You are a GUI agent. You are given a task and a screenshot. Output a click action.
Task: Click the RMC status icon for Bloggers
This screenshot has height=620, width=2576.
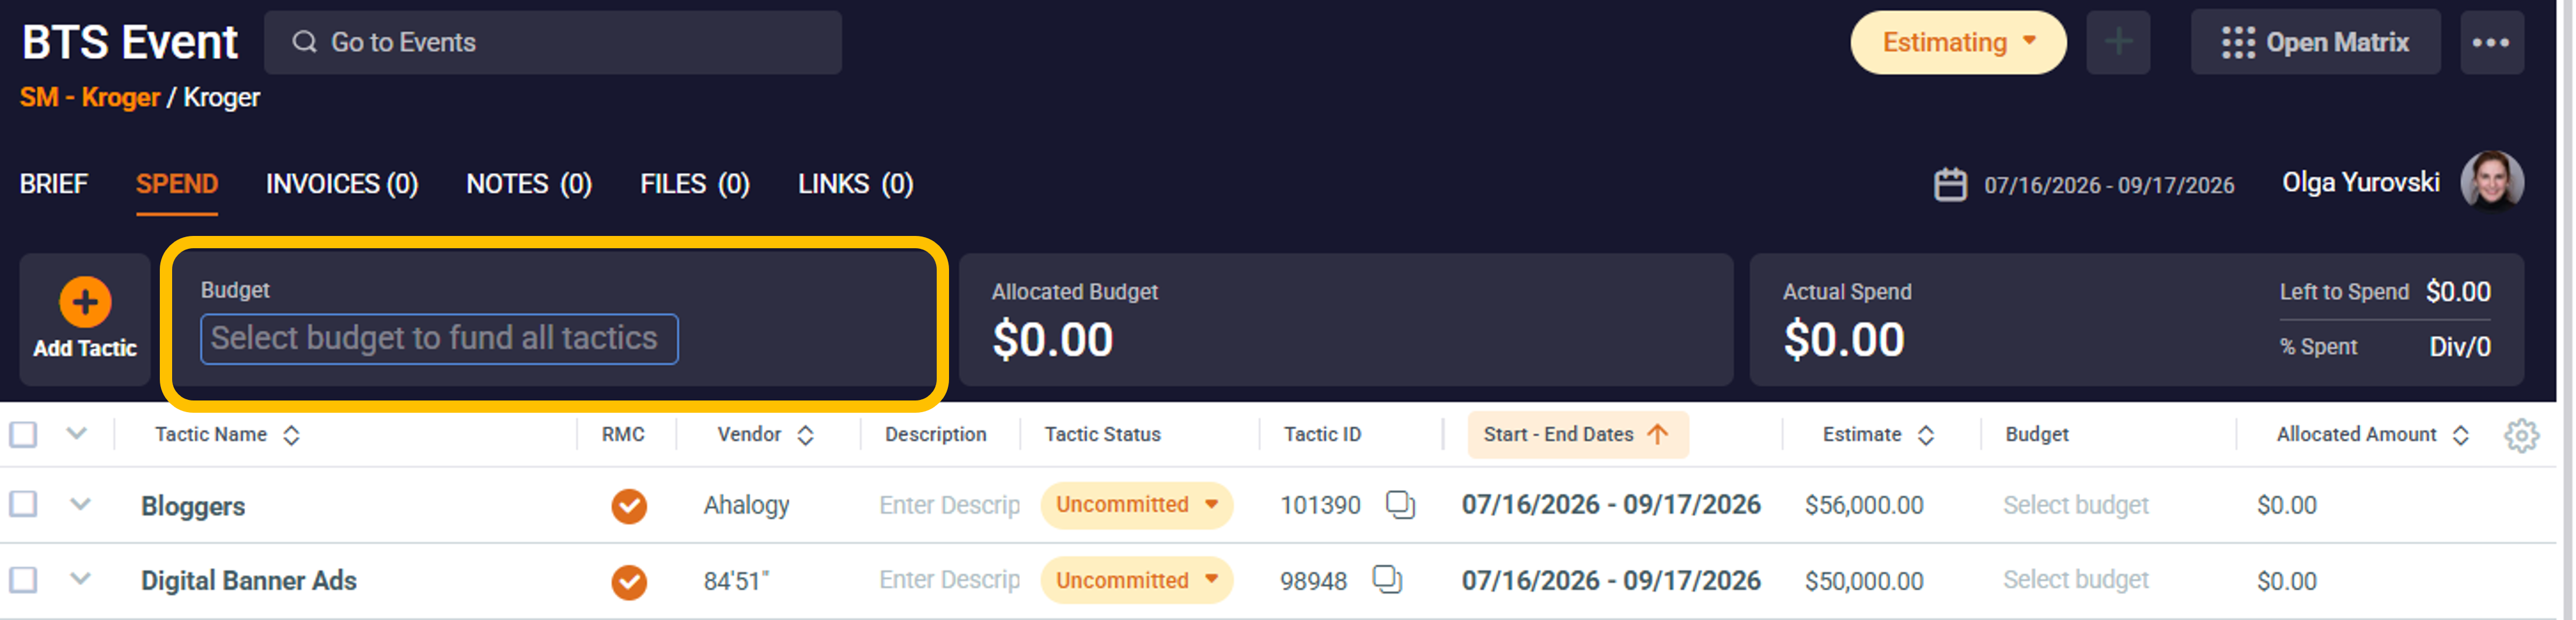click(628, 506)
